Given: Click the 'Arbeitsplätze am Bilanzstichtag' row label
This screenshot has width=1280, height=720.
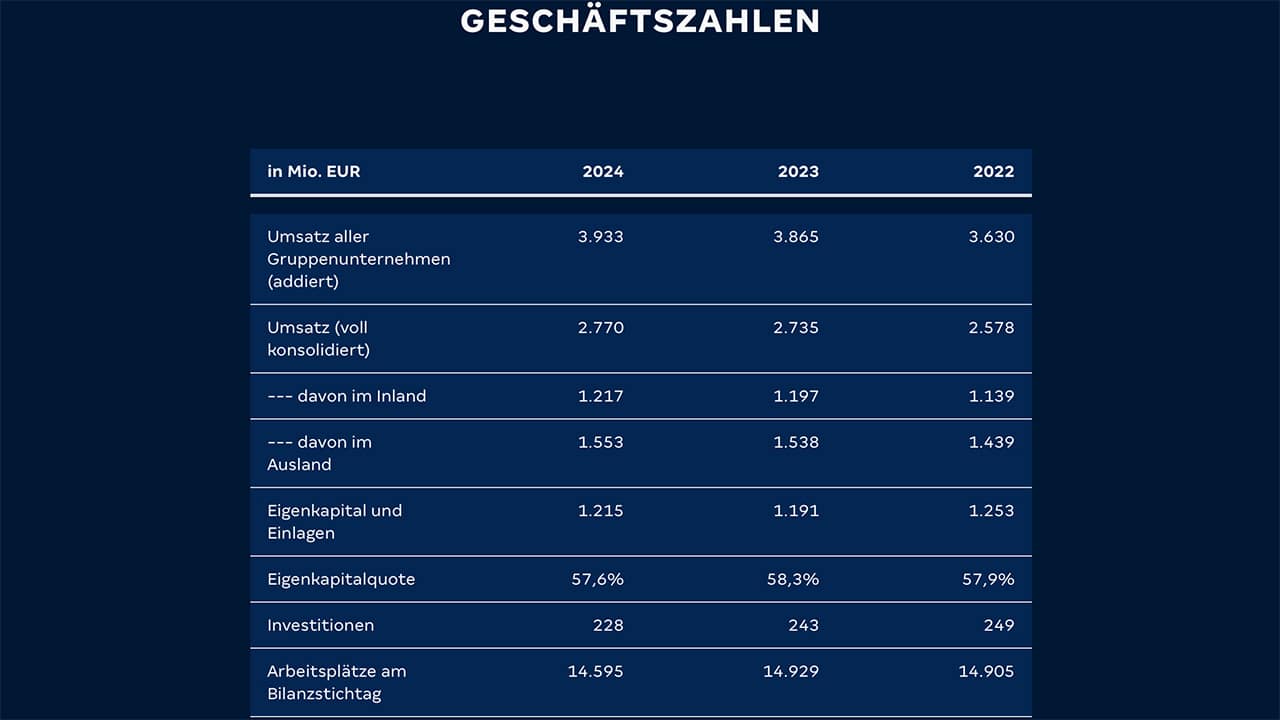Looking at the screenshot, I should pos(336,682).
